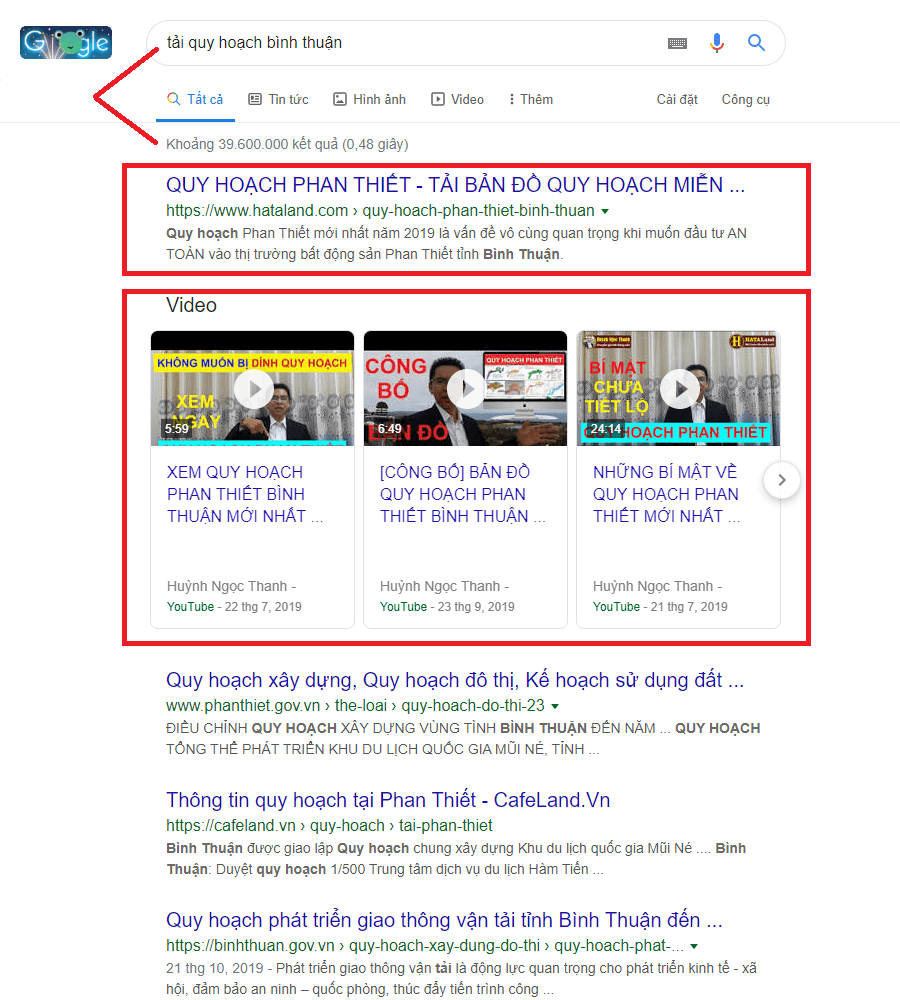Screen dimensions: 900x1000
Task: Play the 24:14 'BÍ MẬT' video thumbnail
Action: pos(679,388)
